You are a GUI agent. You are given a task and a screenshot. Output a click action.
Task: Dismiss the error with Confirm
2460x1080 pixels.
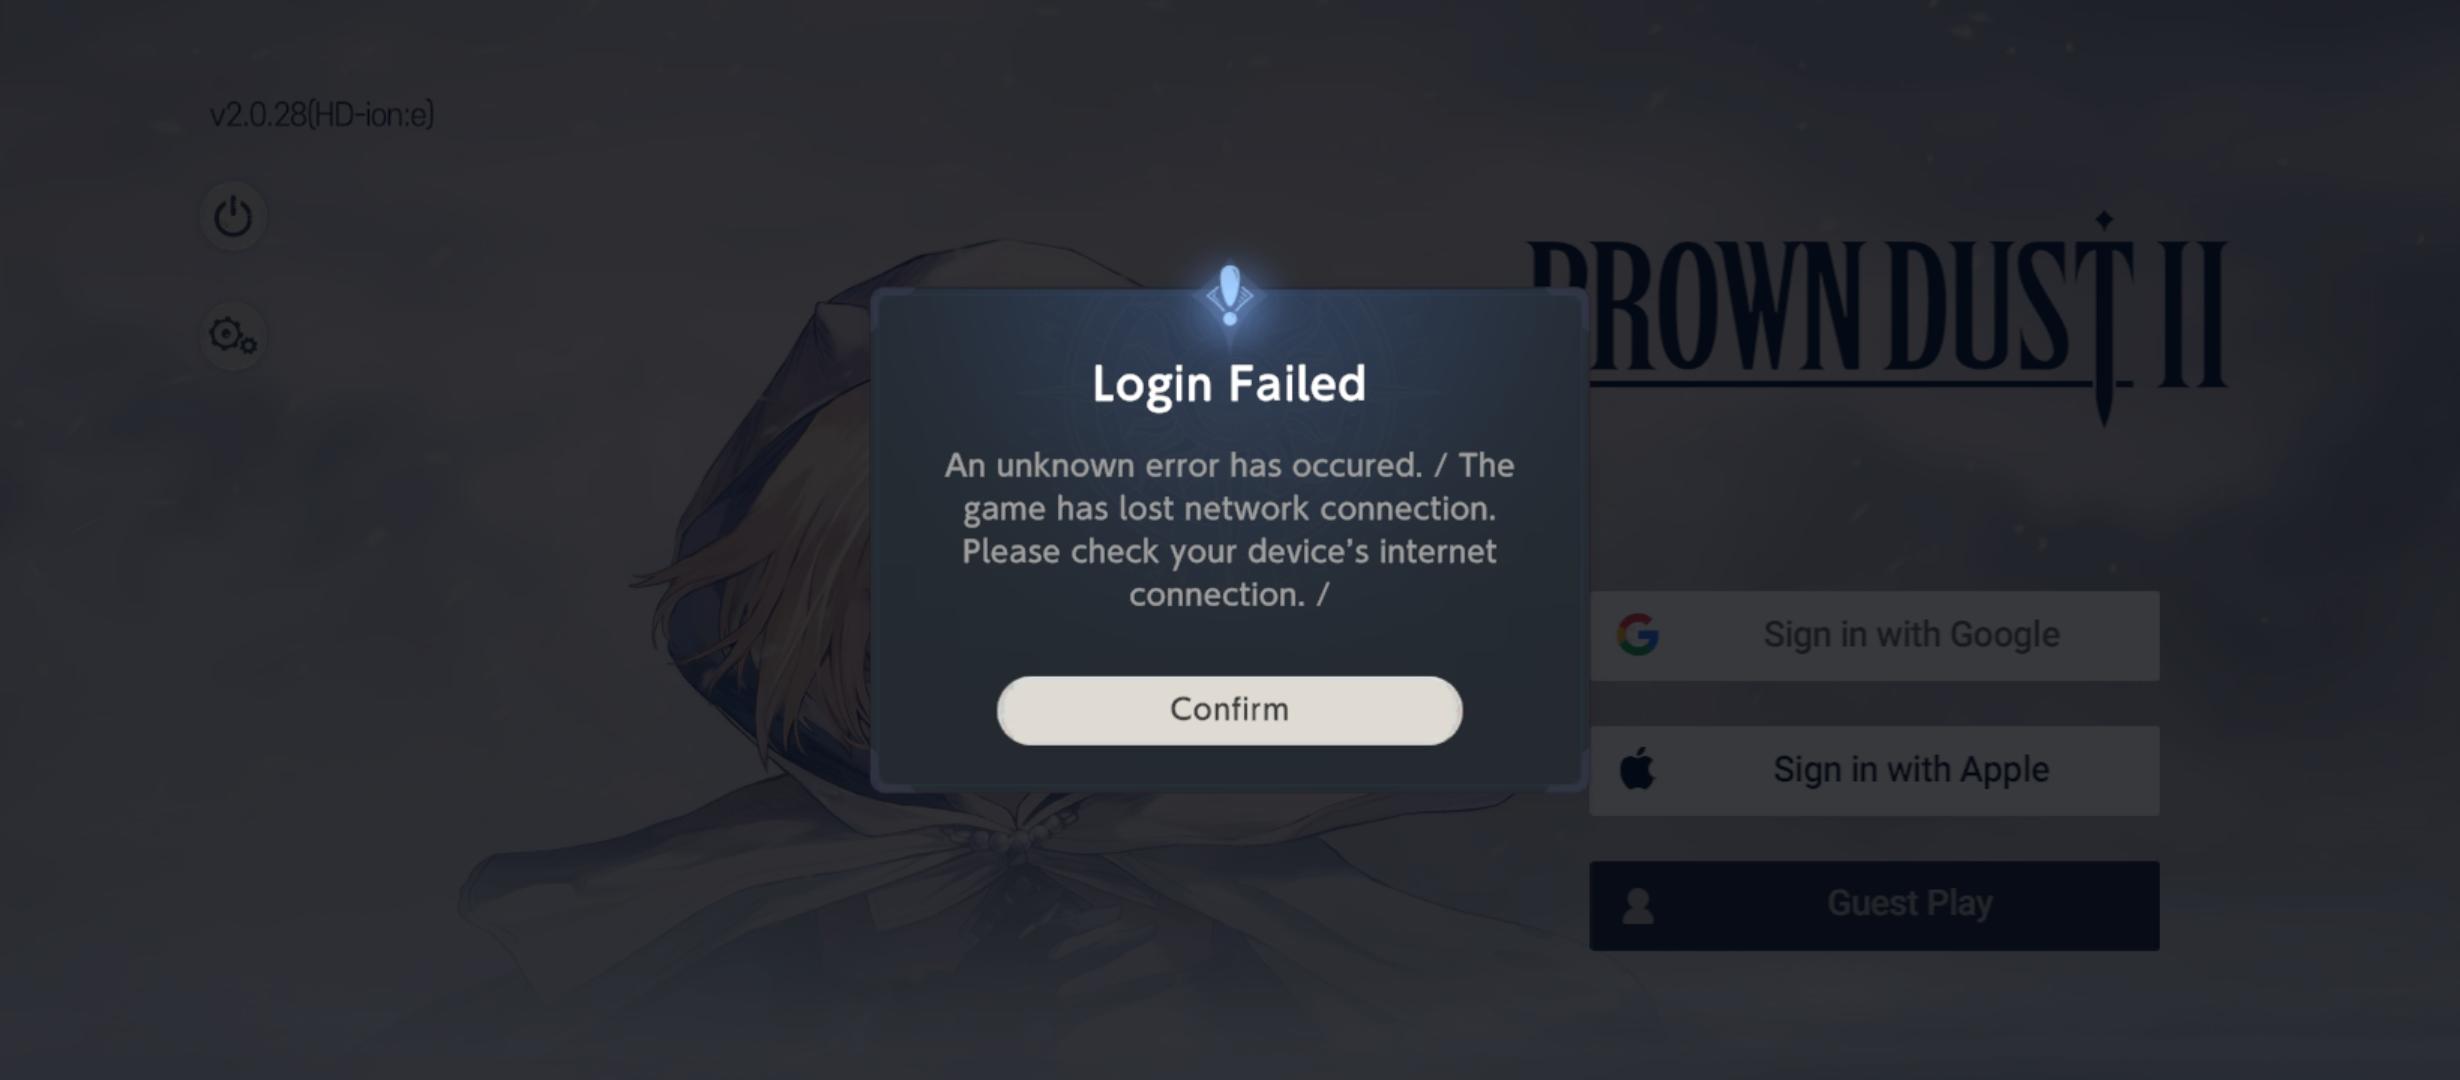click(x=1229, y=710)
